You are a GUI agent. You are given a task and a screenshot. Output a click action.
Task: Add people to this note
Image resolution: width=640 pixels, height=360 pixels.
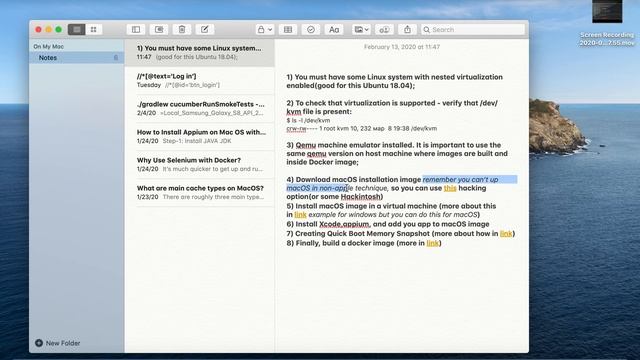384,29
